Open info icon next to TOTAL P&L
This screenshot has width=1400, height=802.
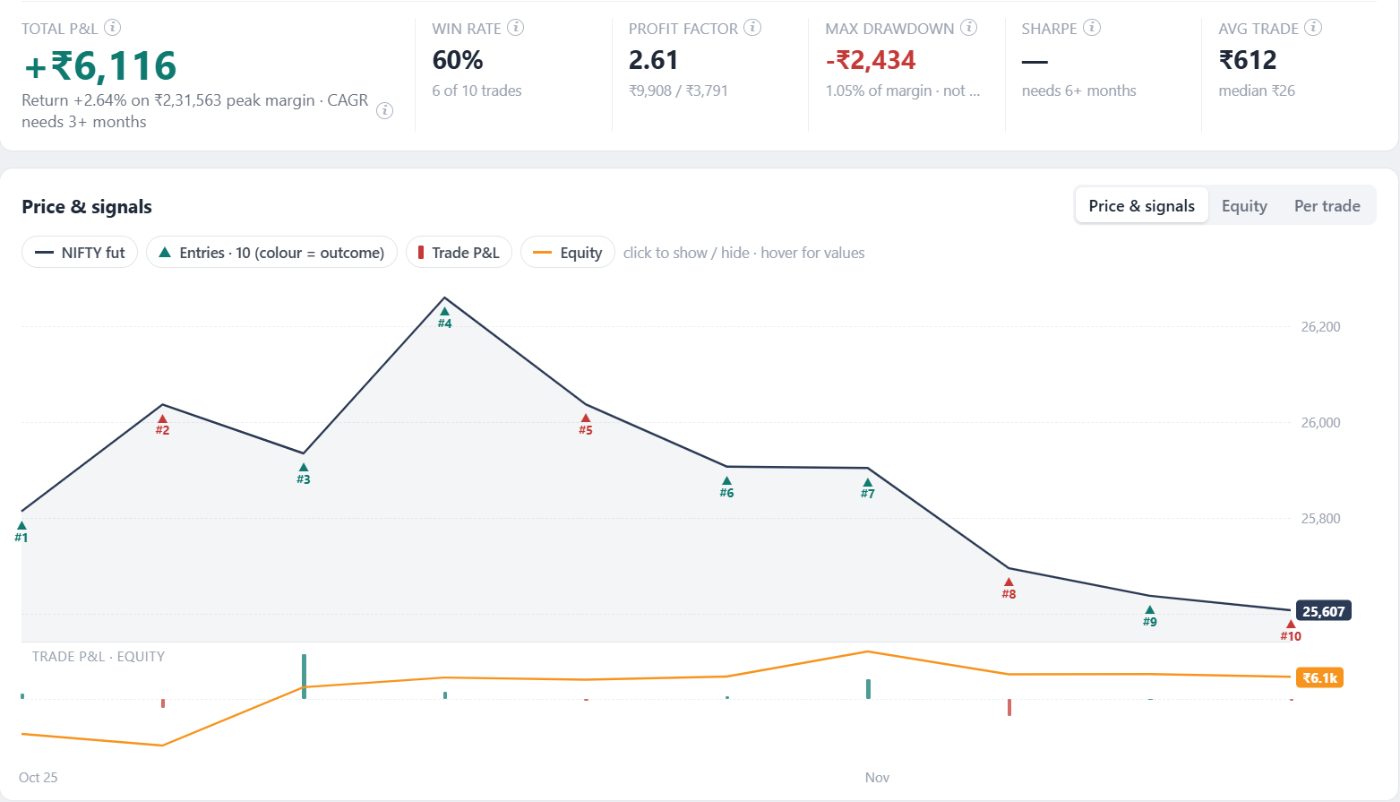click(113, 28)
